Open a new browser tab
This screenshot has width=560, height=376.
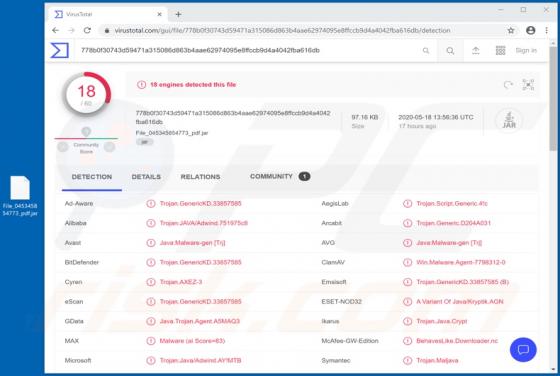click(178, 14)
